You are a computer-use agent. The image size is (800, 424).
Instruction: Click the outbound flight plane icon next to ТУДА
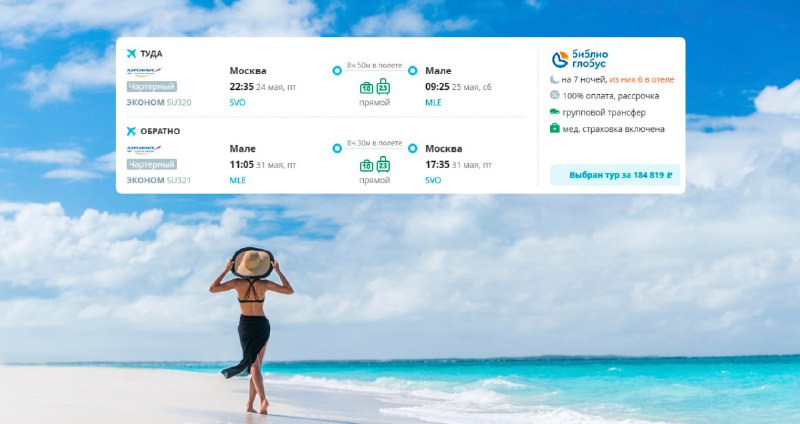tap(131, 54)
